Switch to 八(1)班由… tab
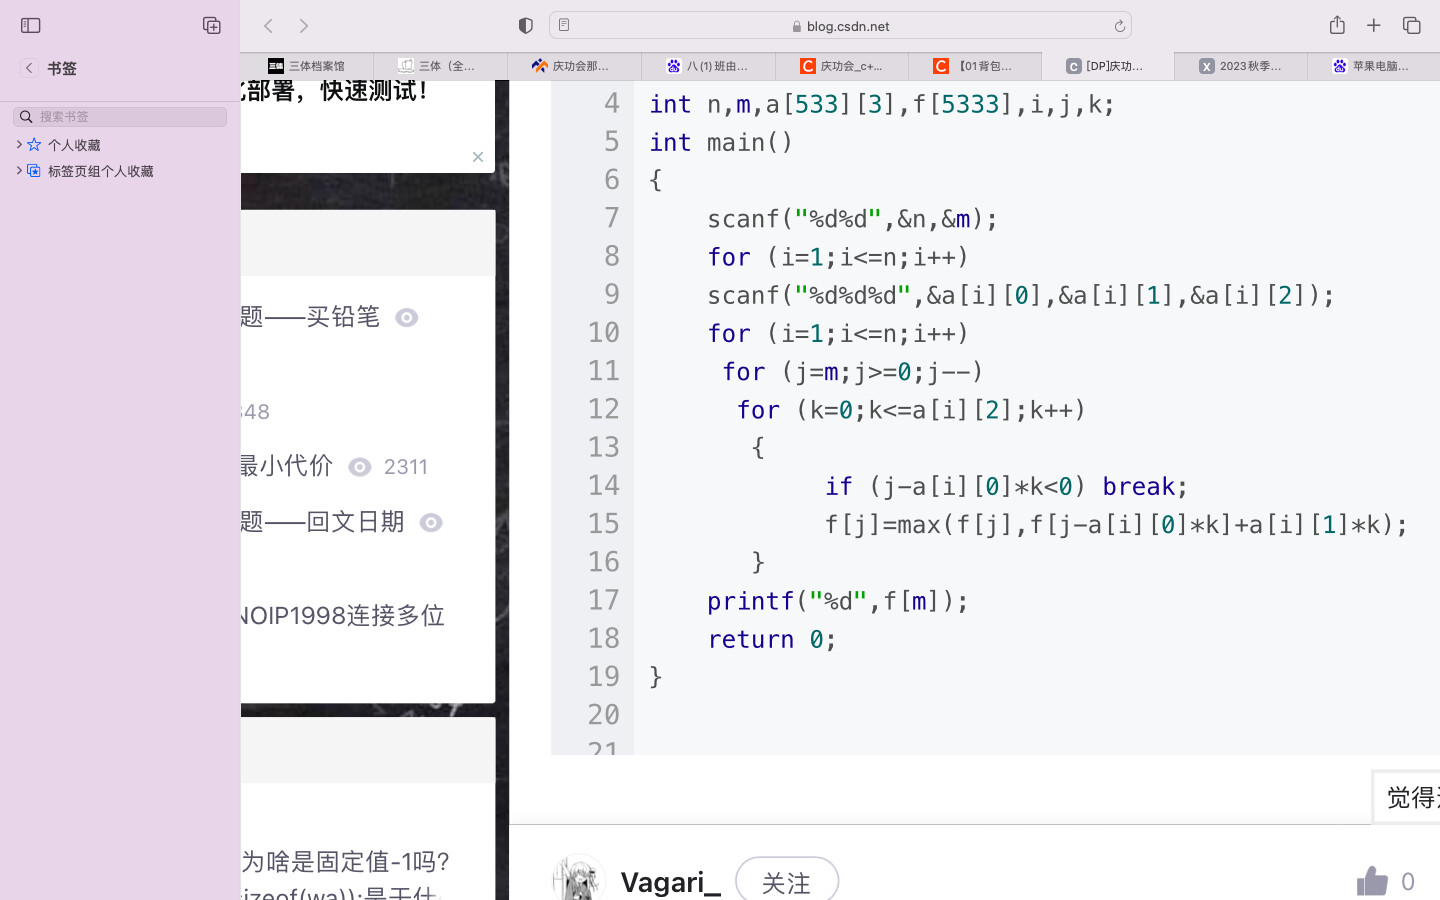This screenshot has width=1440, height=900. click(708, 66)
